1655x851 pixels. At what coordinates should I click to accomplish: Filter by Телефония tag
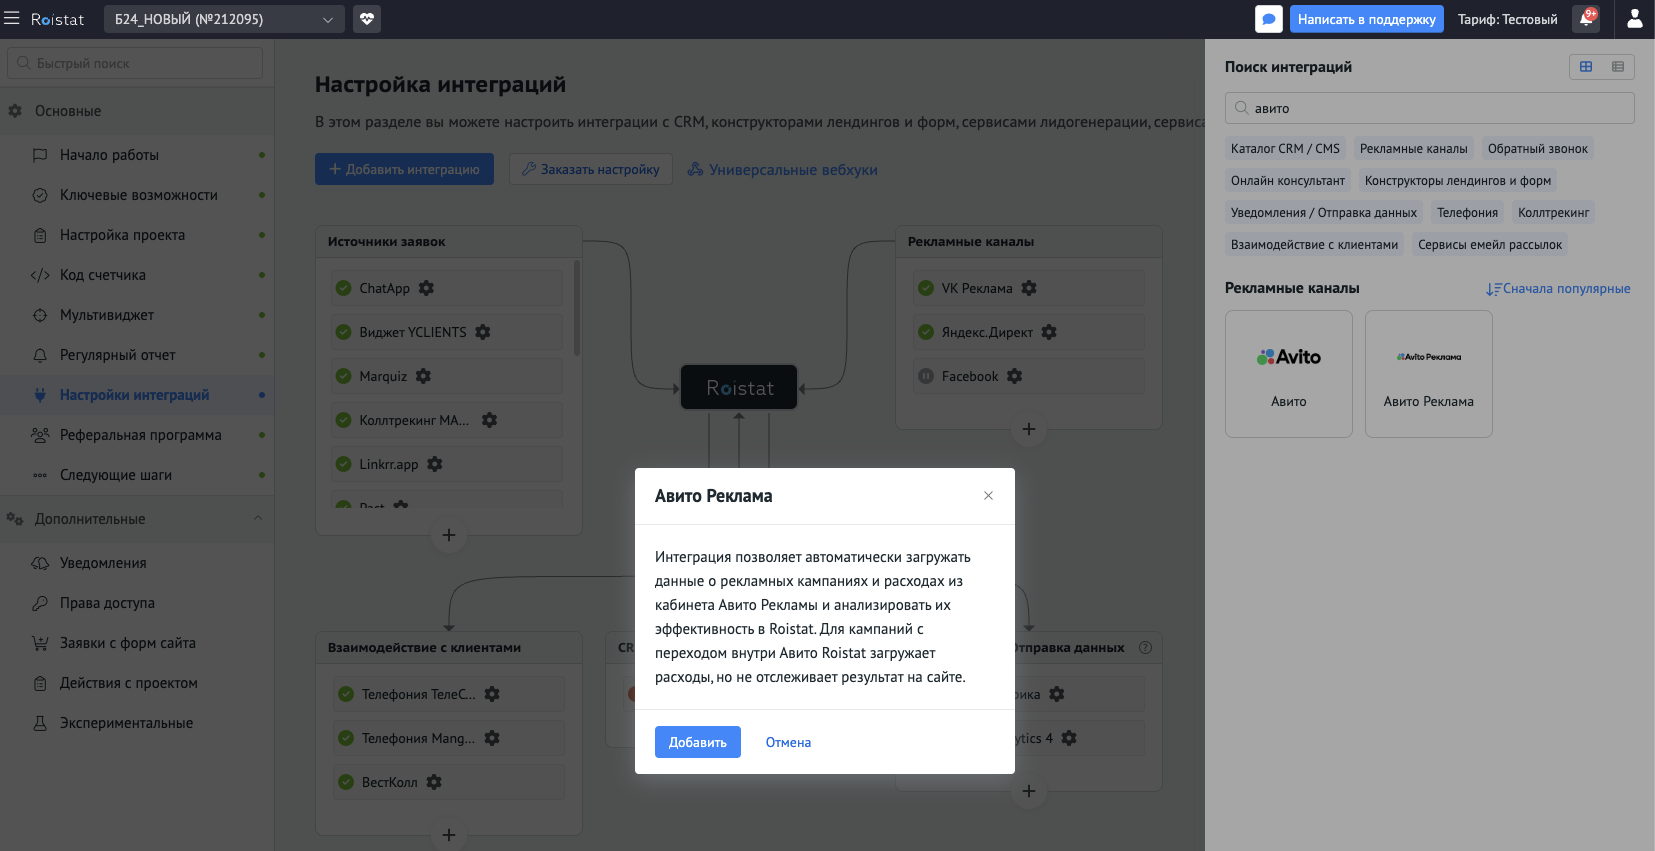pos(1467,213)
